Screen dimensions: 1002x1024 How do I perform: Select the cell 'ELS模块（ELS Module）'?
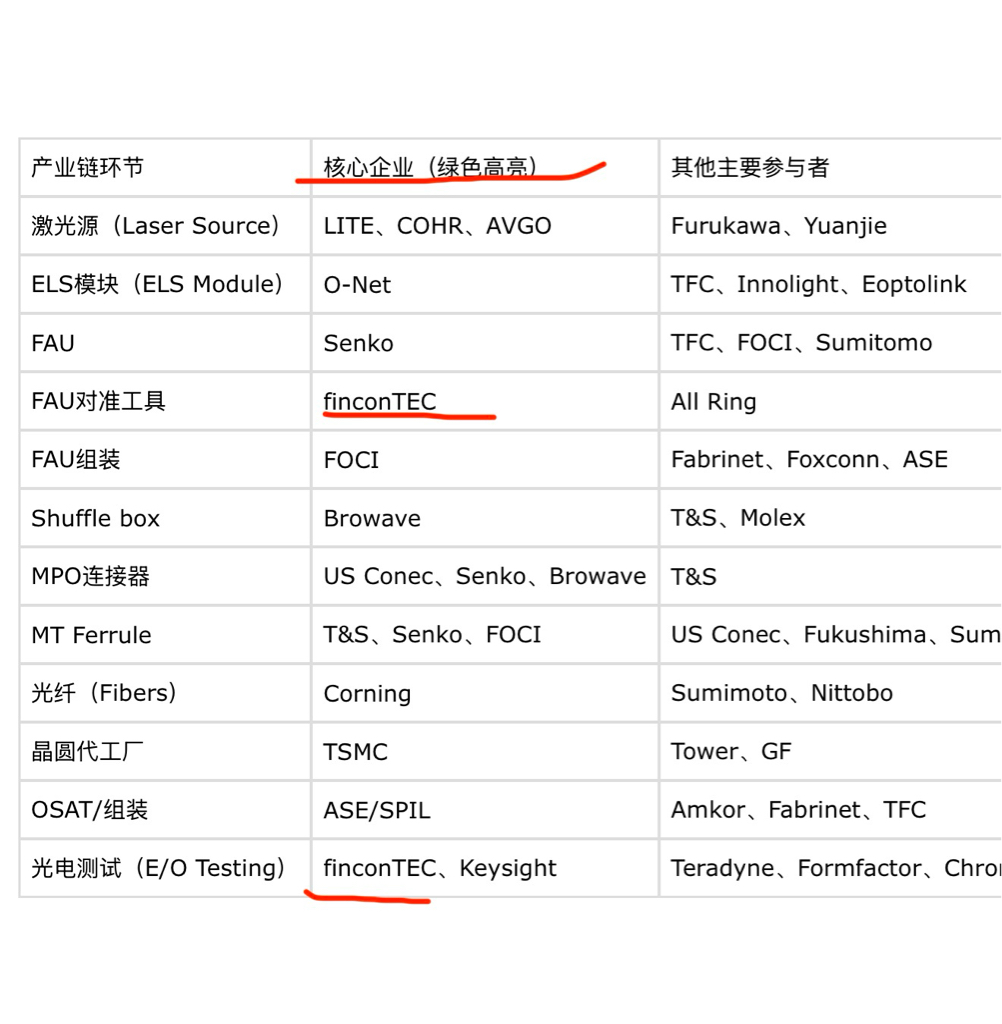click(165, 284)
